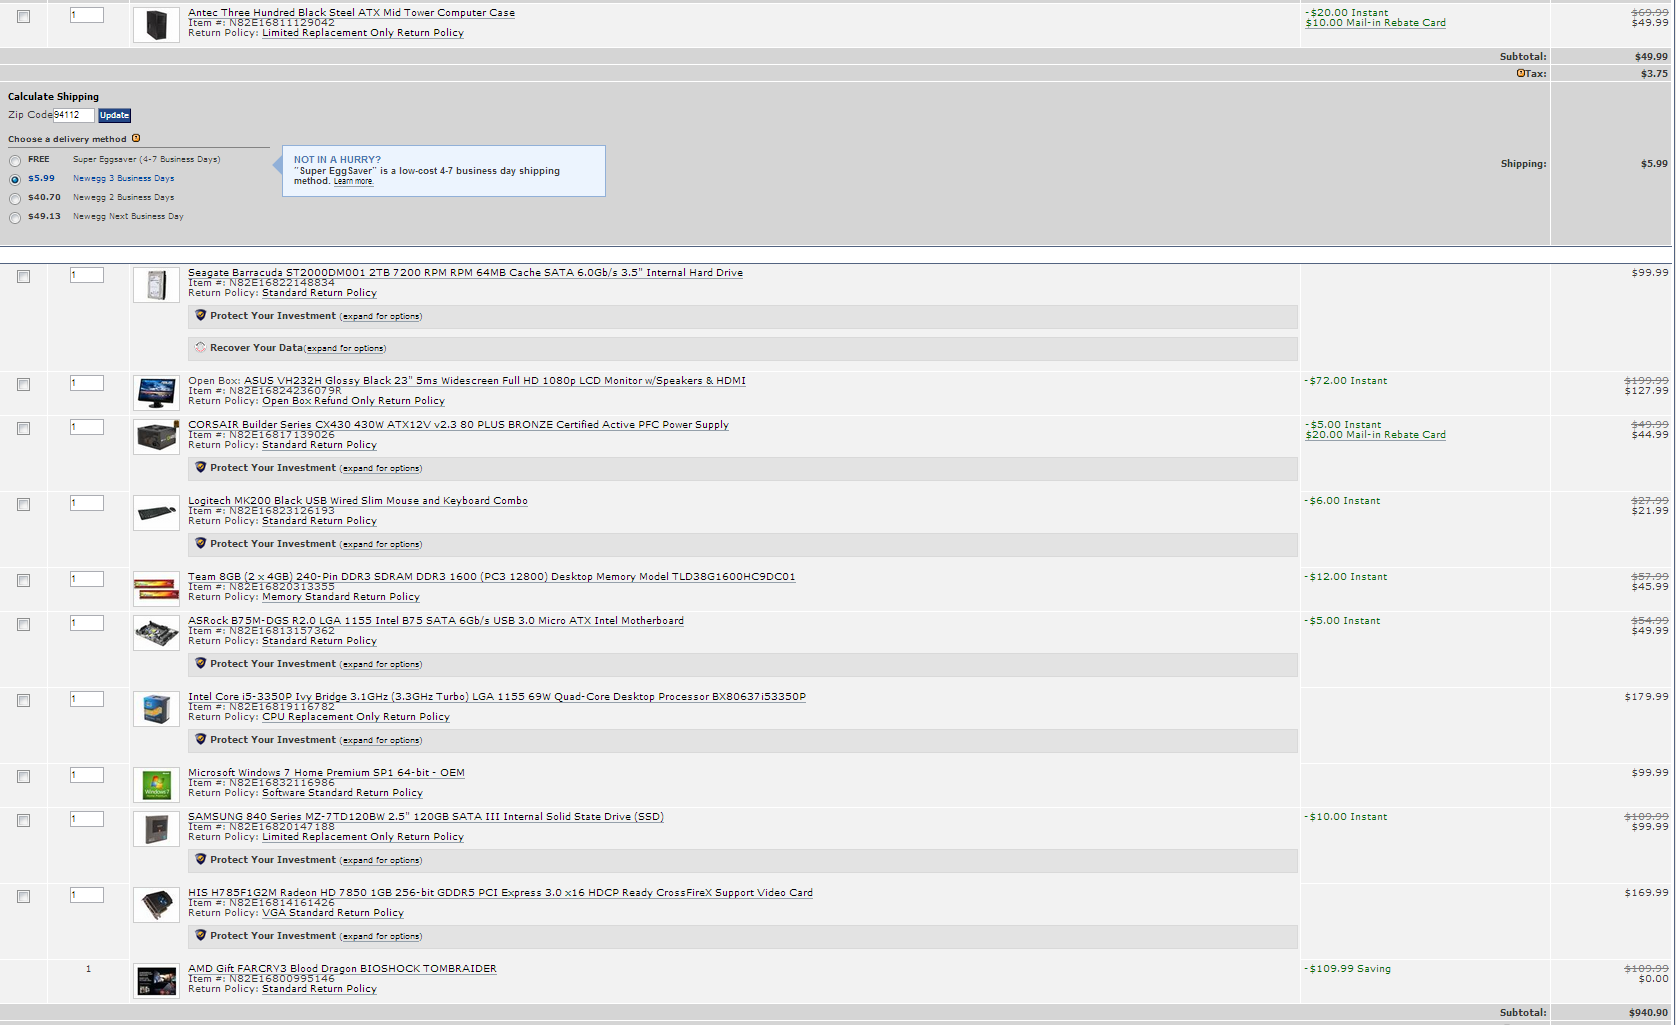Check the box for the Antec case
The height and width of the screenshot is (1025, 1676).
(x=23, y=16)
